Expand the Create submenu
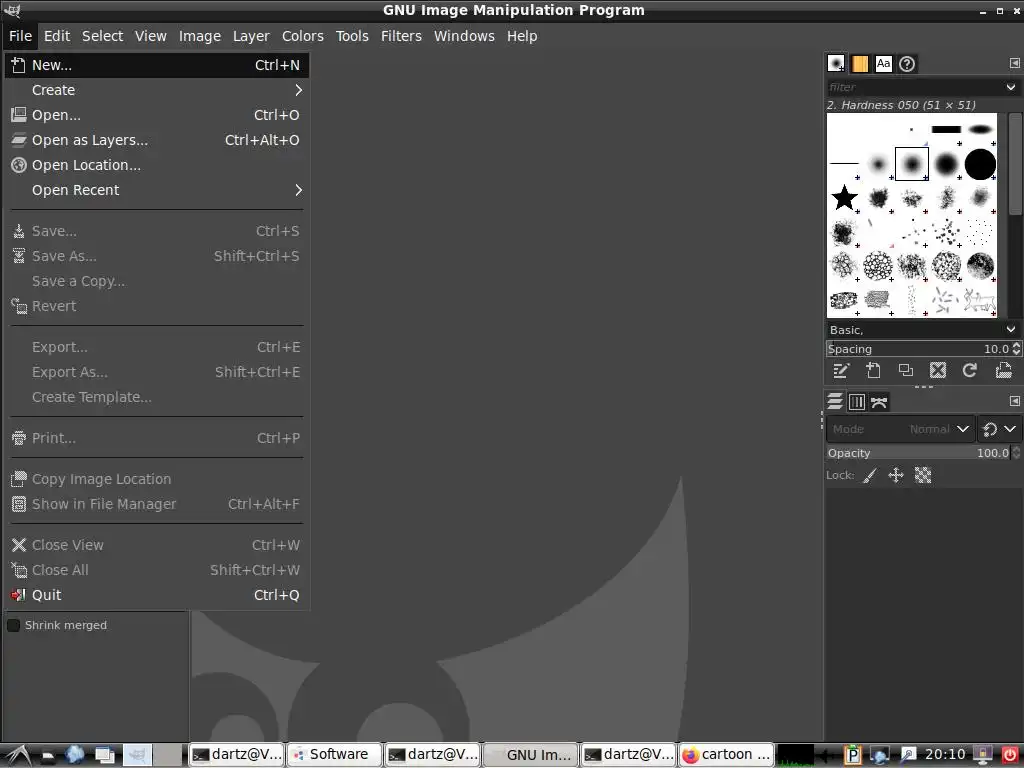The width and height of the screenshot is (1024, 768). click(157, 90)
